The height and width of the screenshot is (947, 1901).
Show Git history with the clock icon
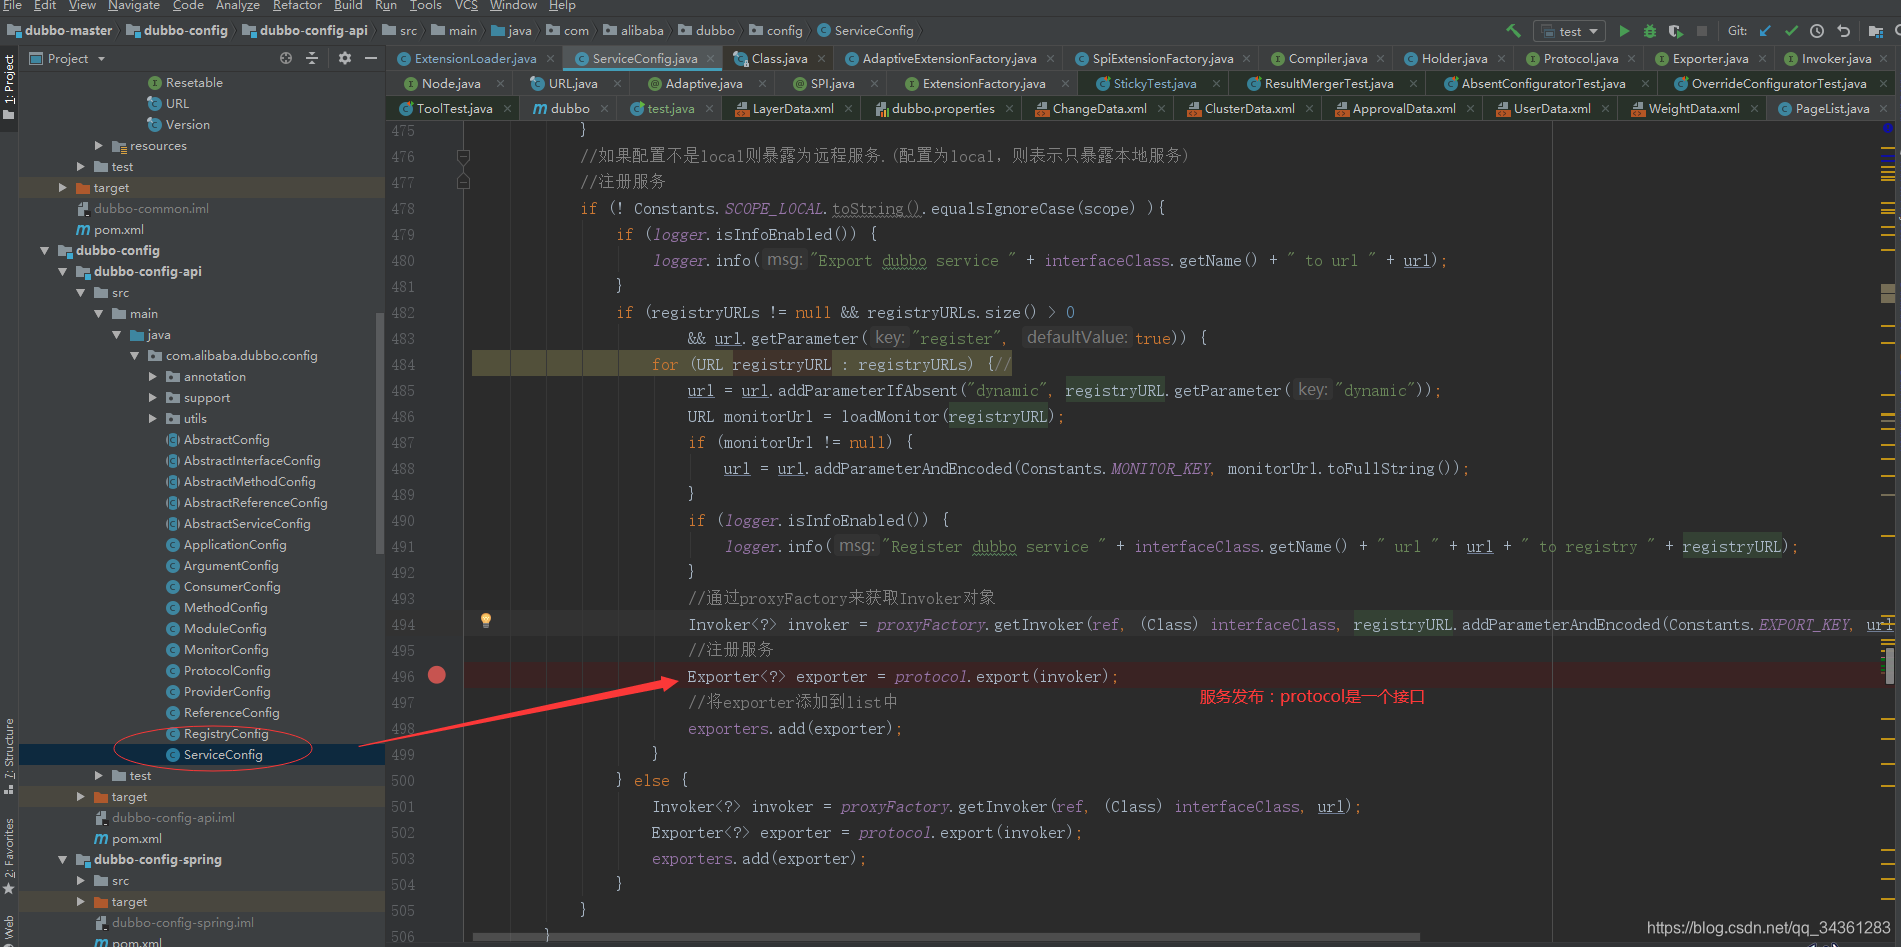[1817, 31]
